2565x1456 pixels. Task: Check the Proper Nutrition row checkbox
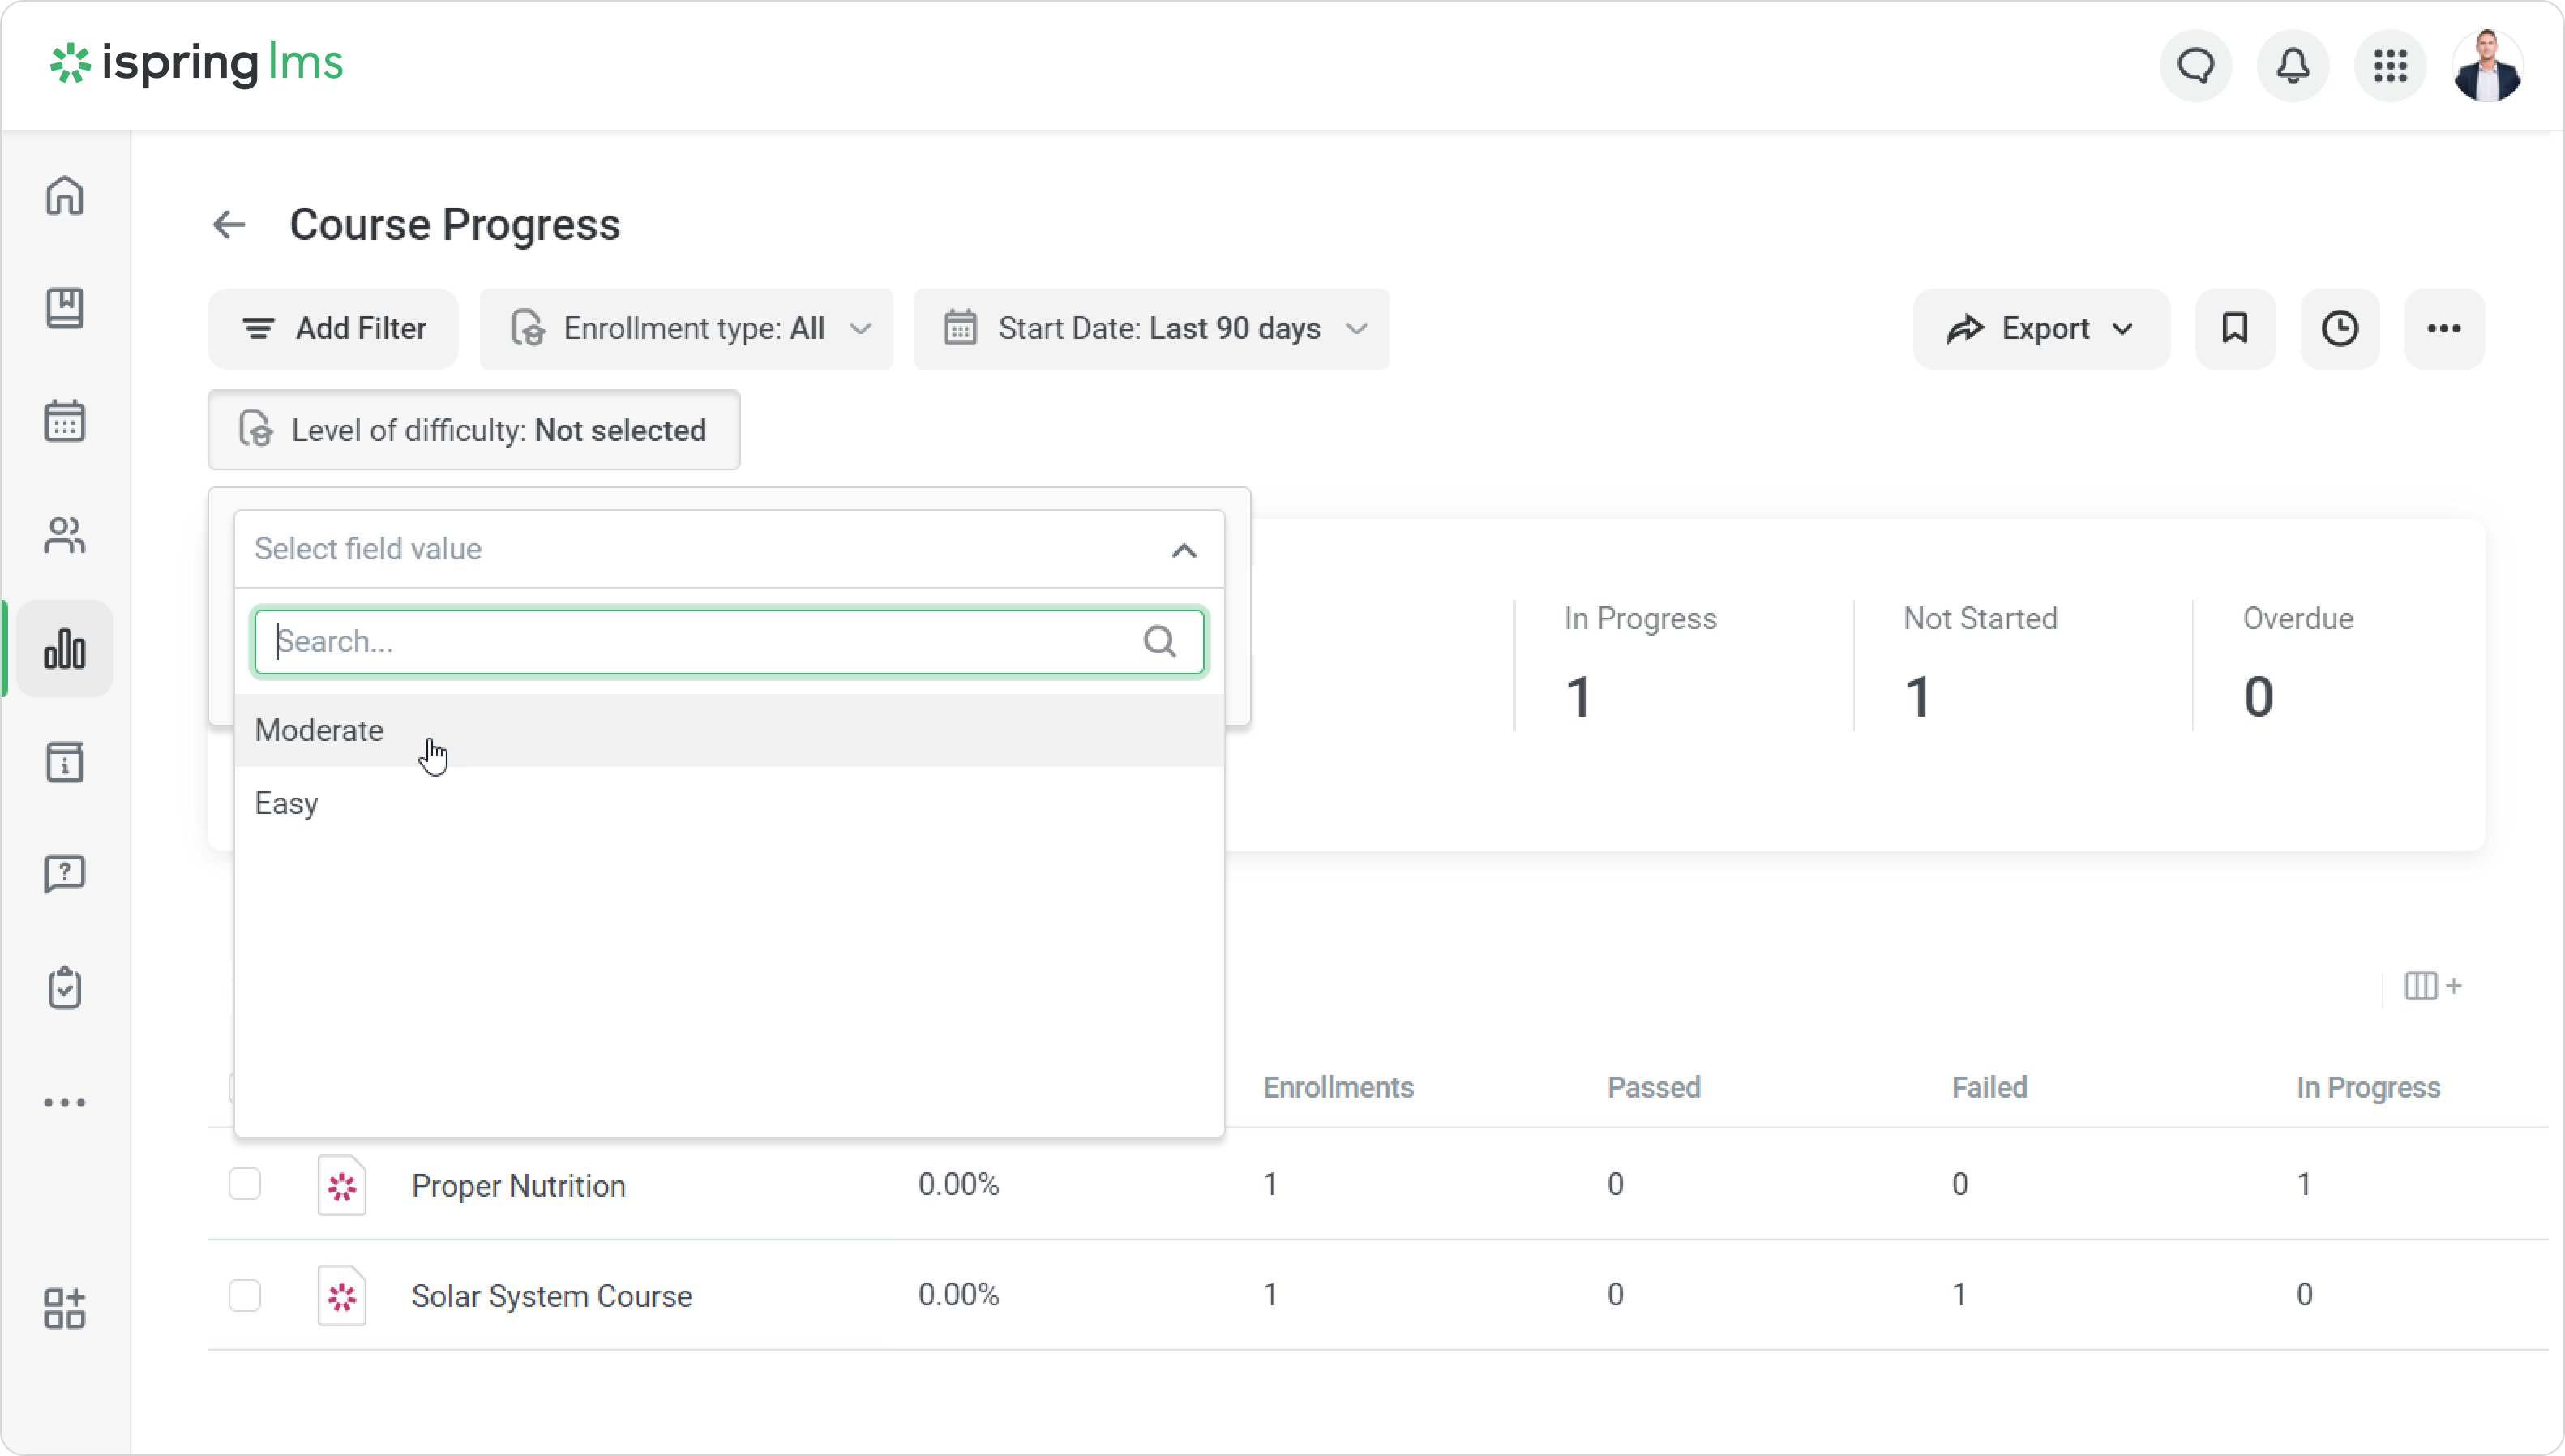pos(245,1184)
